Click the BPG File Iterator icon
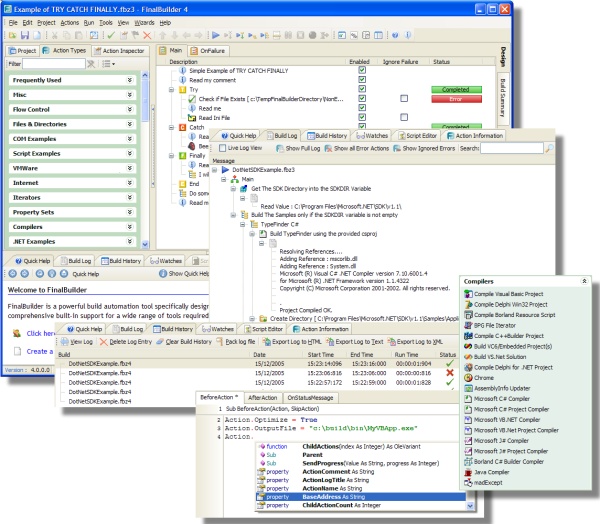The image size is (600, 524). pyautogui.click(x=468, y=325)
